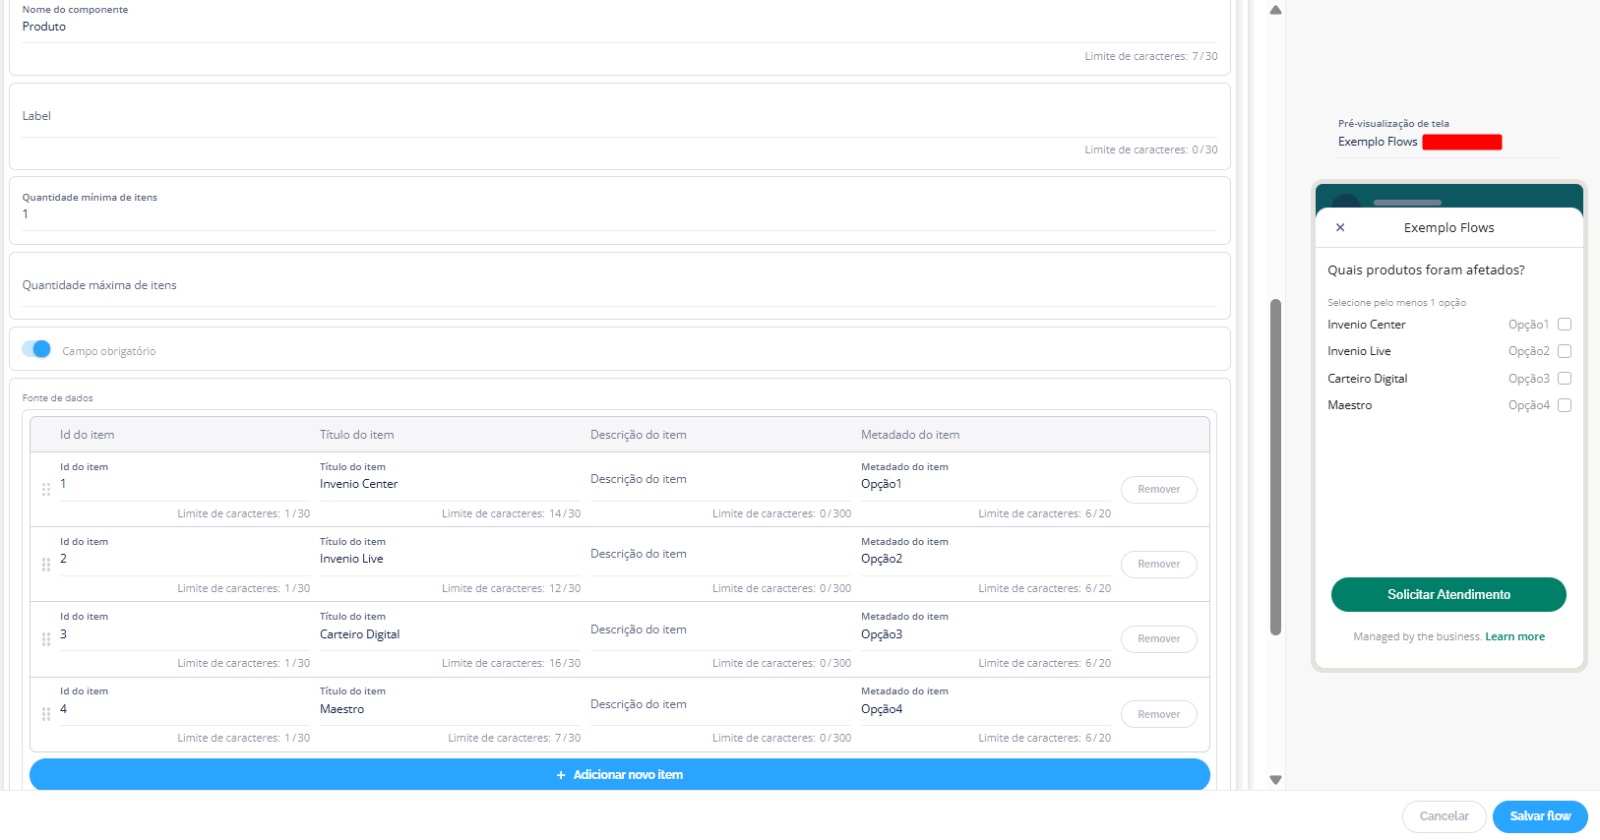Click 'Quais produtos foram afetados?' preview text
The height and width of the screenshot is (840, 1600).
pos(1426,270)
